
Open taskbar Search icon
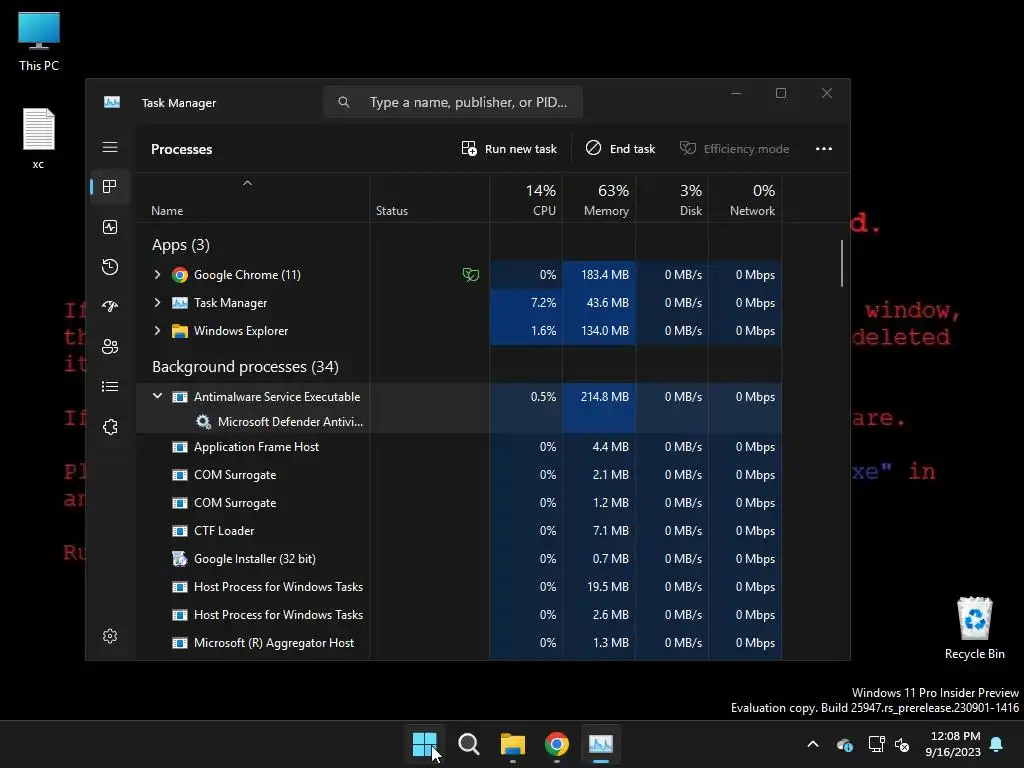pos(468,743)
